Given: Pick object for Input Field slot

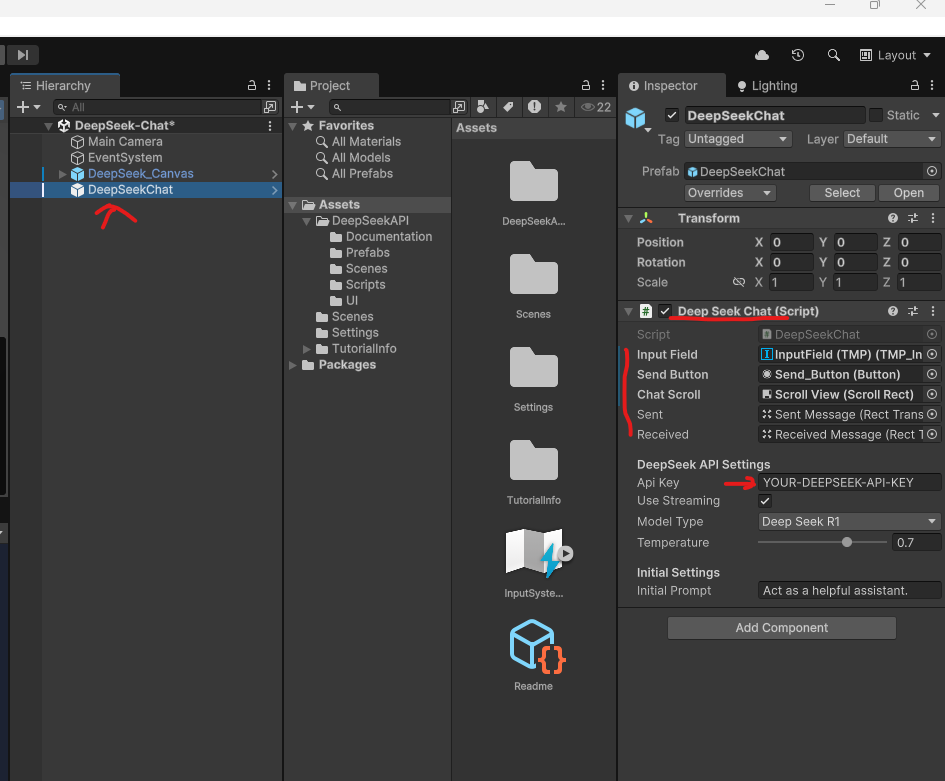Looking at the screenshot, I should tap(932, 355).
